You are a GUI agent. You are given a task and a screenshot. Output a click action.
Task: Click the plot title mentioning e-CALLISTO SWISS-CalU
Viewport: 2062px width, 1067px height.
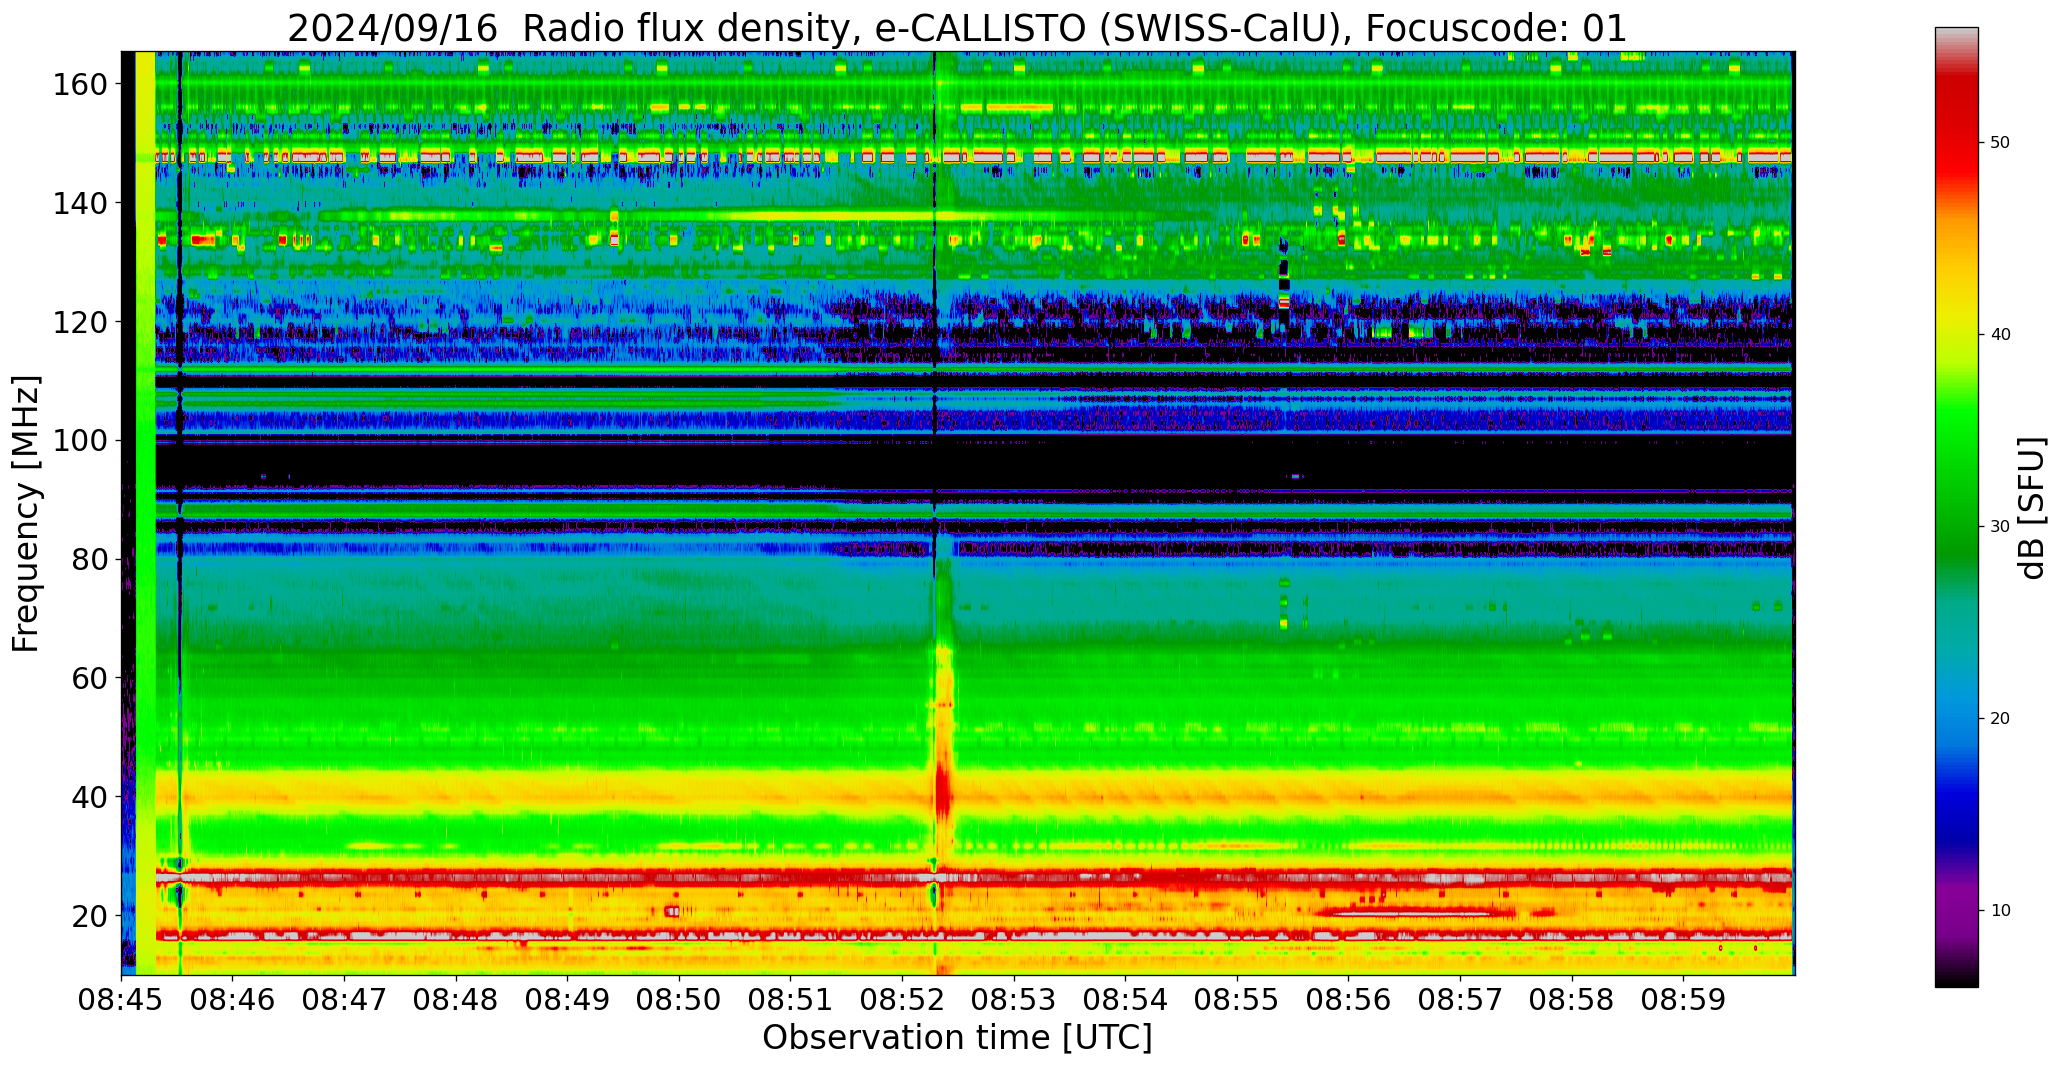coord(957,28)
